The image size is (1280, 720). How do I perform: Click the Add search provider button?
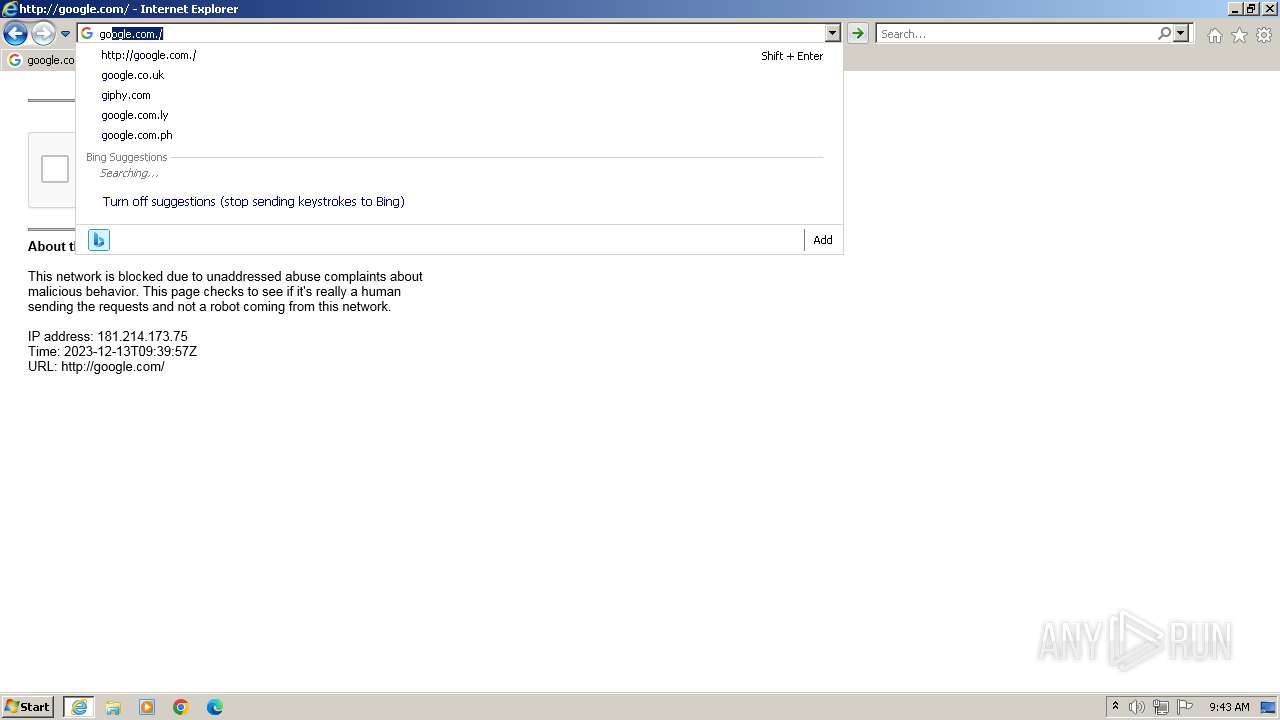coord(823,240)
